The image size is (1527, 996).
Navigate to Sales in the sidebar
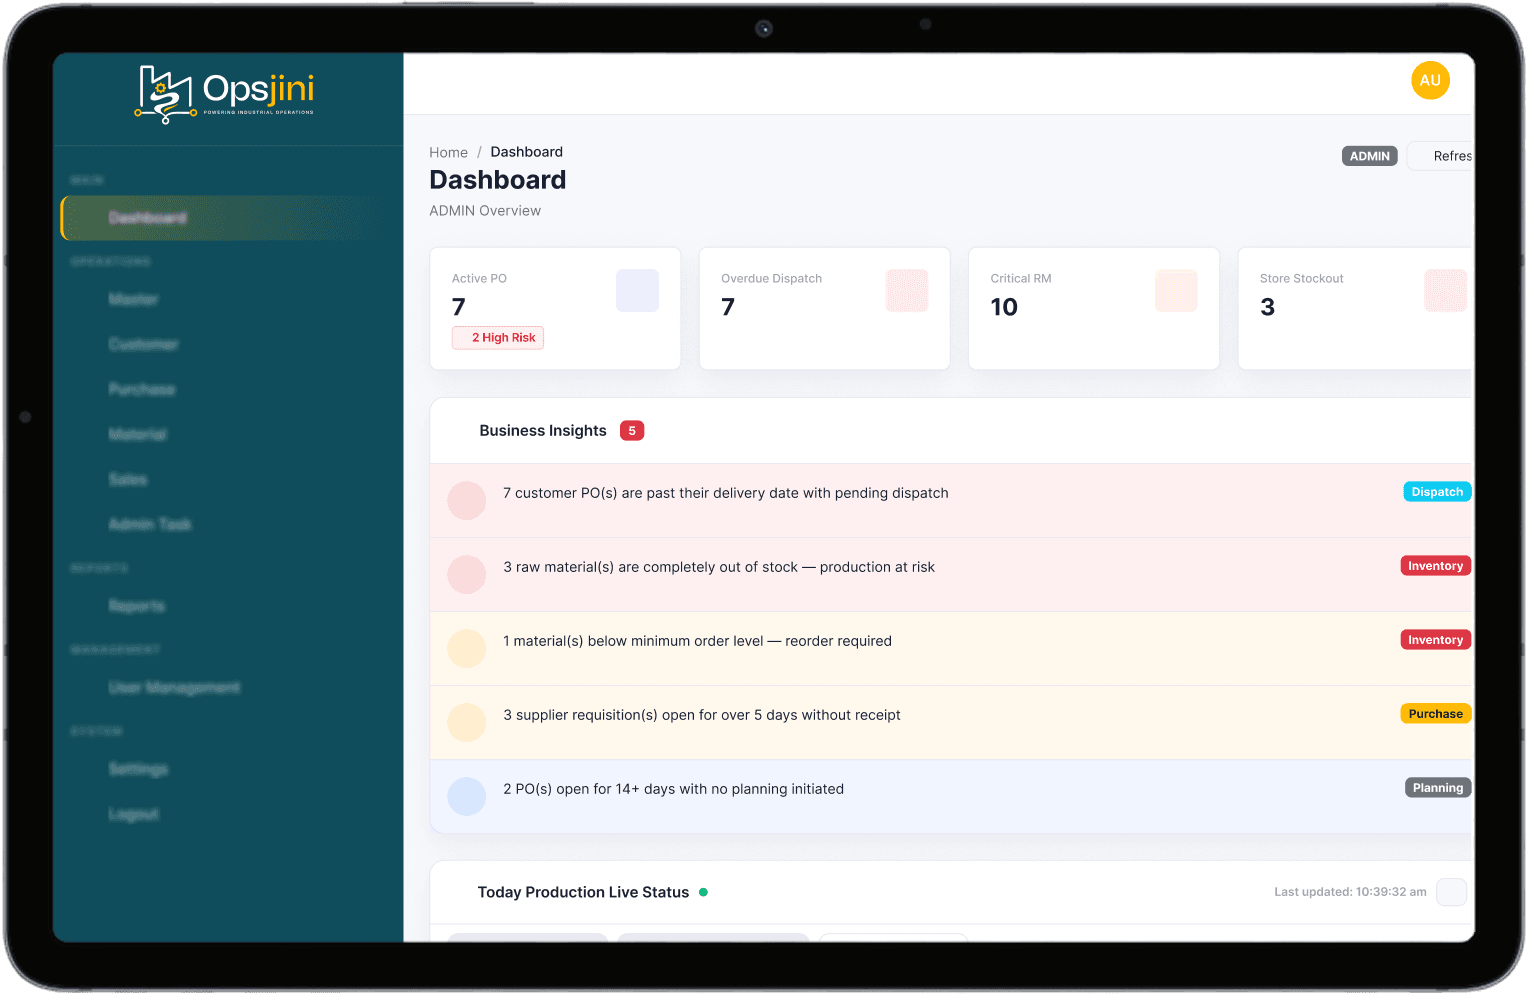click(x=128, y=479)
